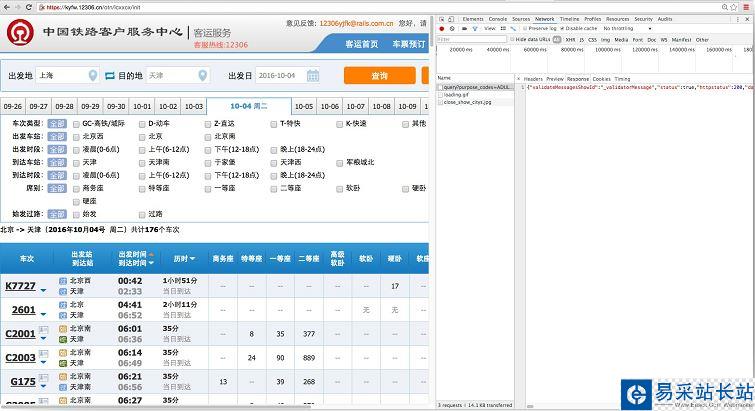Toggle the overview waterfall icon in the Network toolbar
Image resolution: width=755 pixels, height=411 pixels.
(513, 29)
